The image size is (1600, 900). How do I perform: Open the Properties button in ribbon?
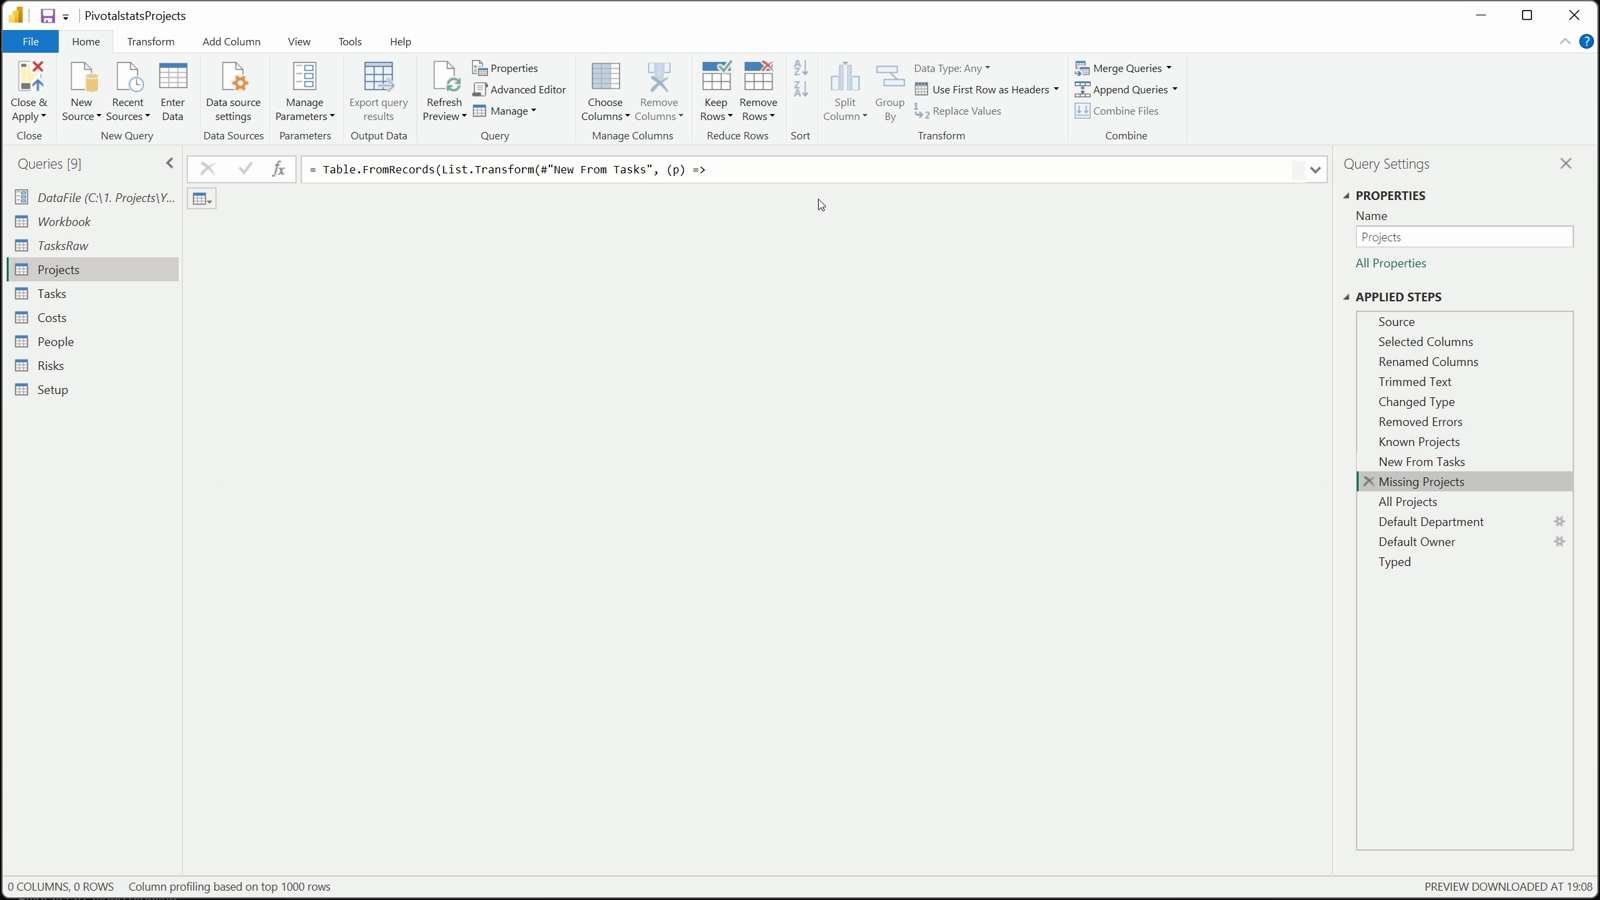pyautogui.click(x=505, y=68)
